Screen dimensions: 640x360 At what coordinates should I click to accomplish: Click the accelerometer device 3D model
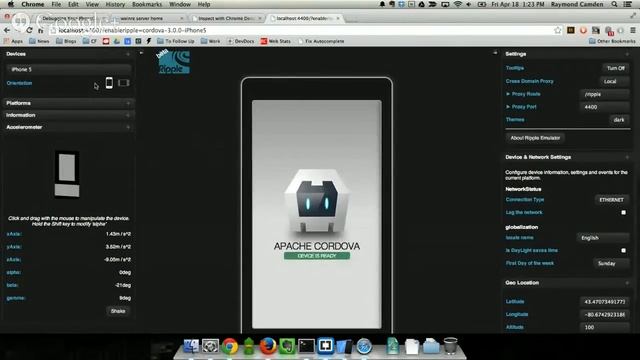67,174
